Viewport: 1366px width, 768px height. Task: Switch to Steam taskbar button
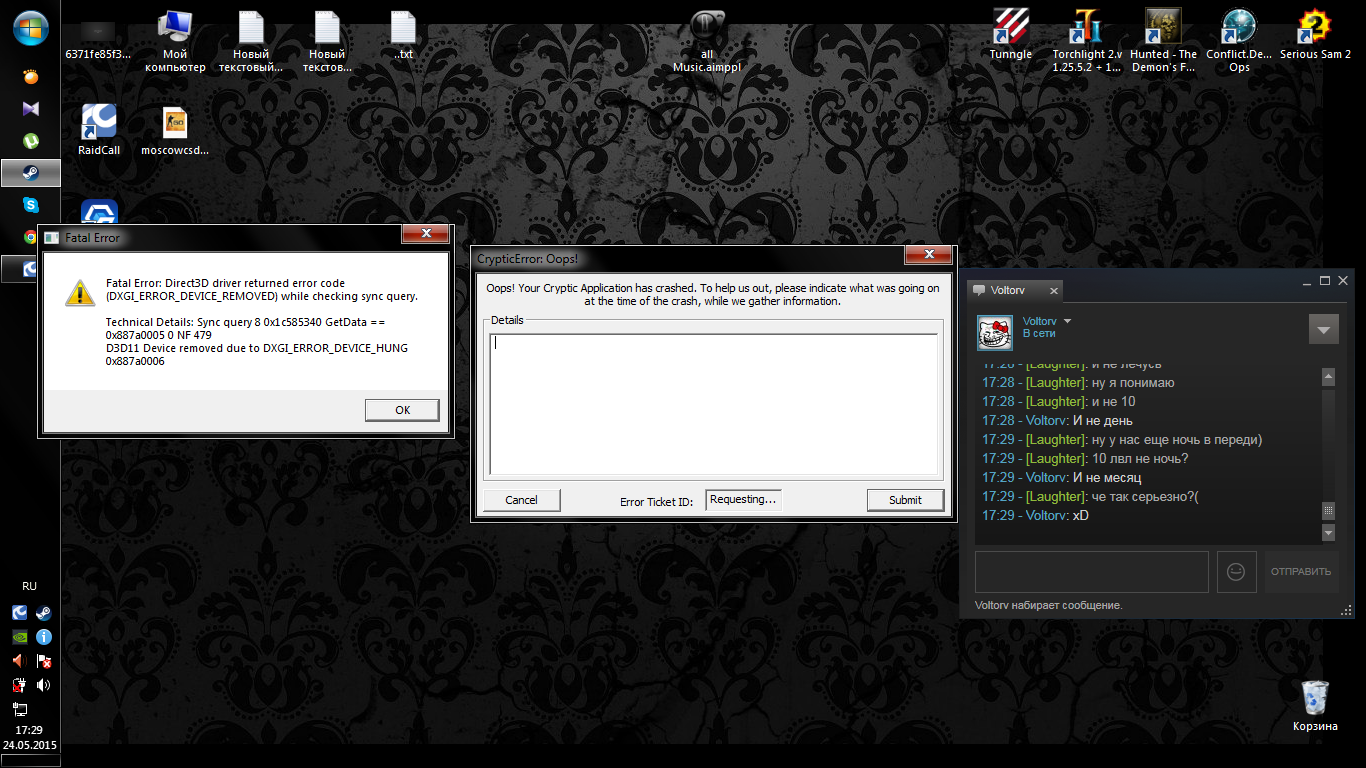31,173
